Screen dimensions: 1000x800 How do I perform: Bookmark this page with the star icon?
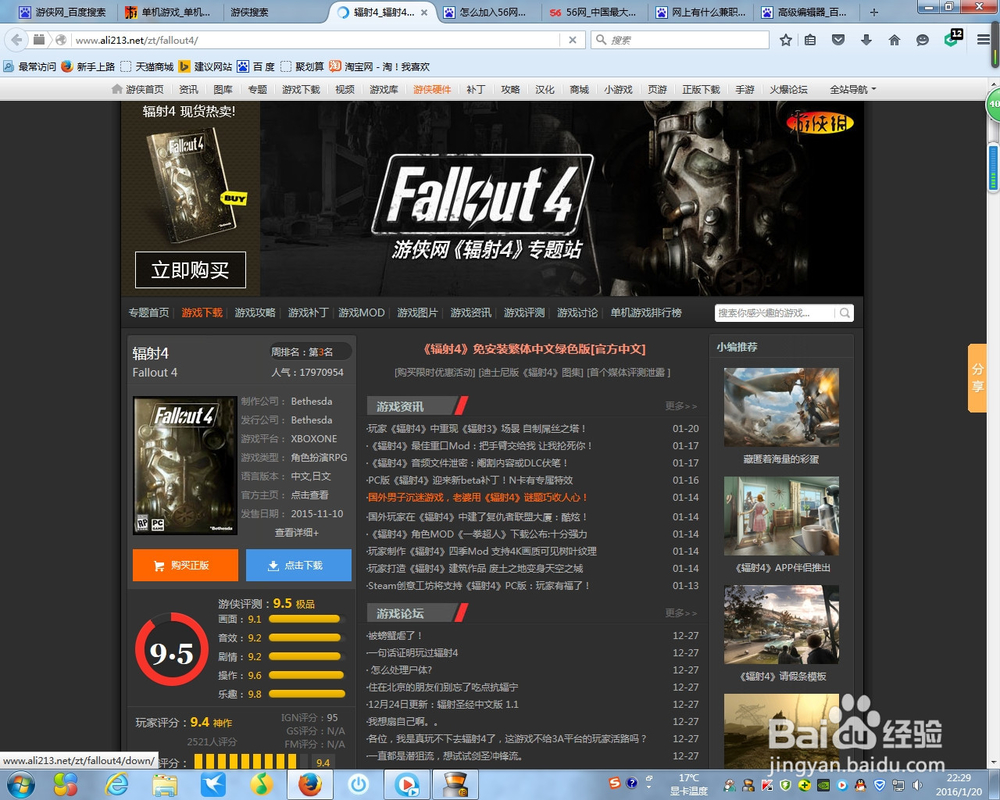[786, 40]
